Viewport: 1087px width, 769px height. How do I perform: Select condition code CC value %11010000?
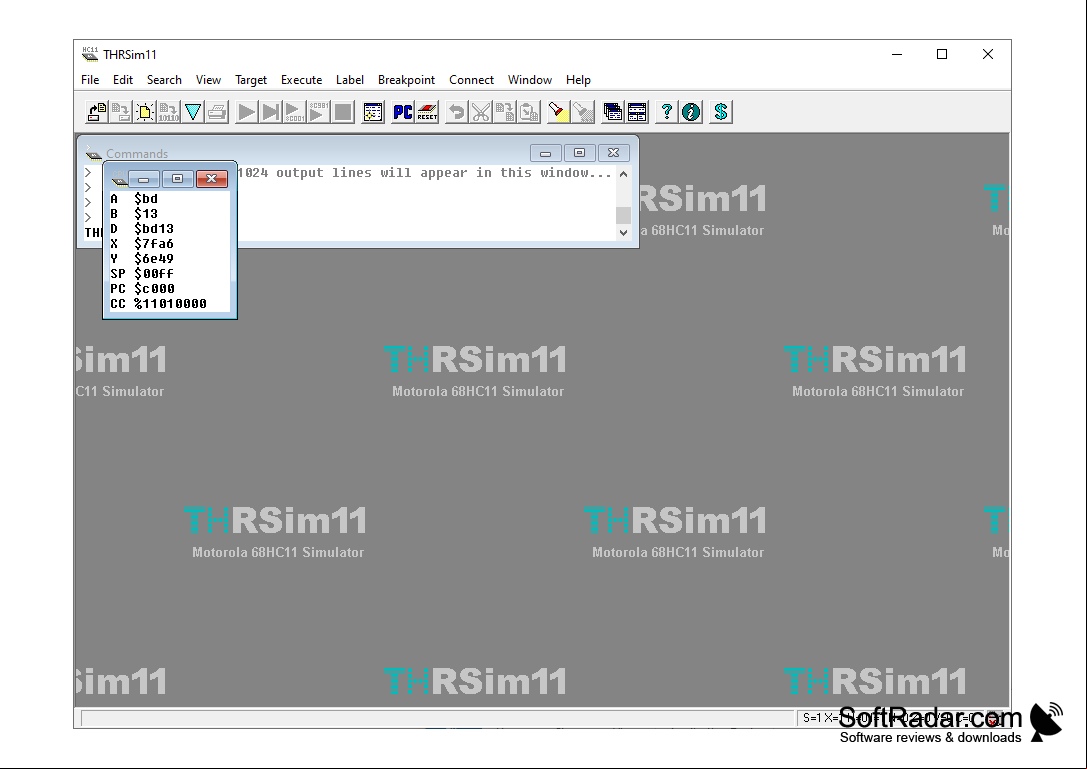(x=171, y=304)
